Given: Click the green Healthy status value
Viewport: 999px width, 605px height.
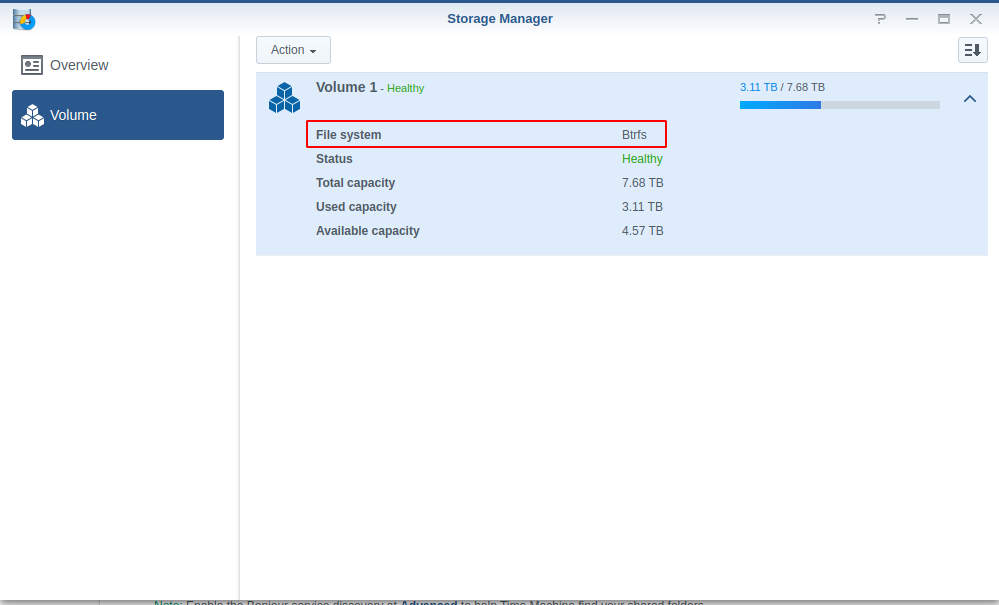Looking at the screenshot, I should pos(642,159).
